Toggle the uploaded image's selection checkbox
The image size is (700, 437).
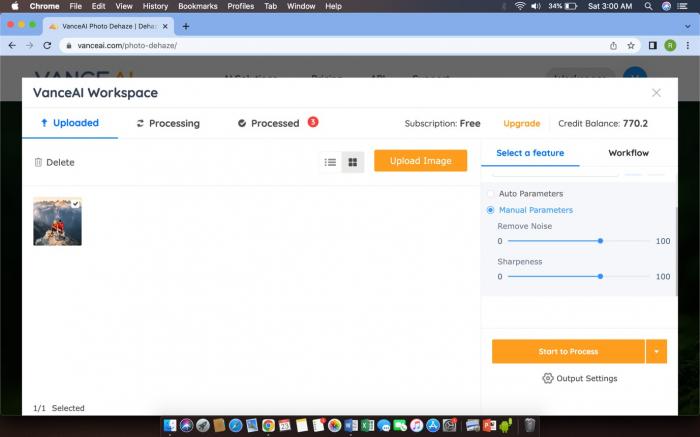pos(75,204)
